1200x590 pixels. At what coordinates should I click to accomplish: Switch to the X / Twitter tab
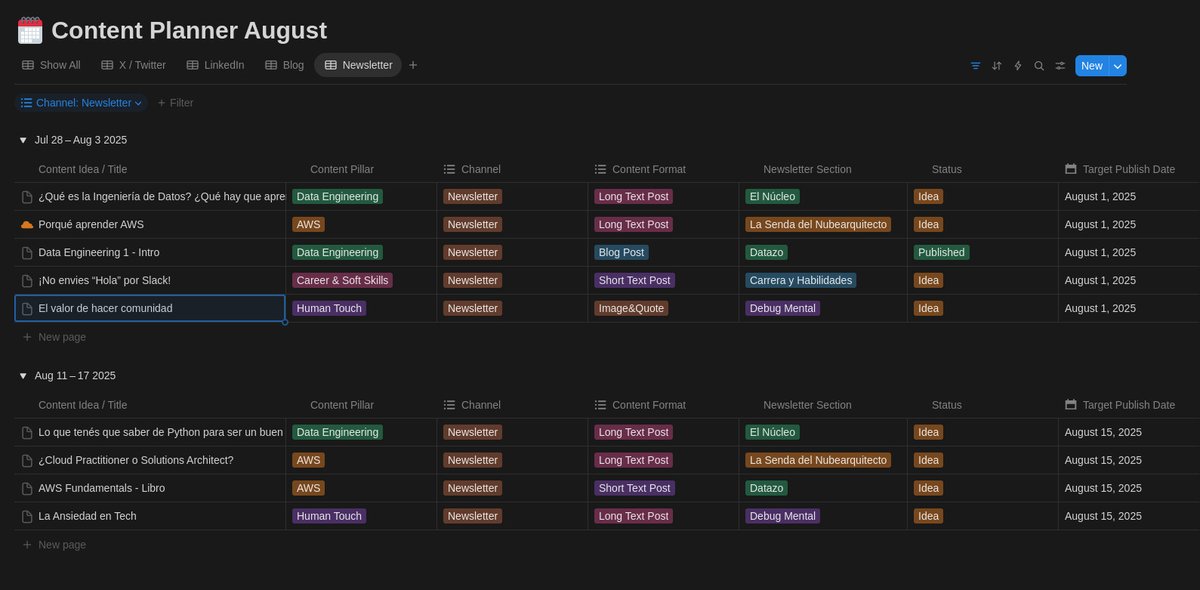click(133, 65)
